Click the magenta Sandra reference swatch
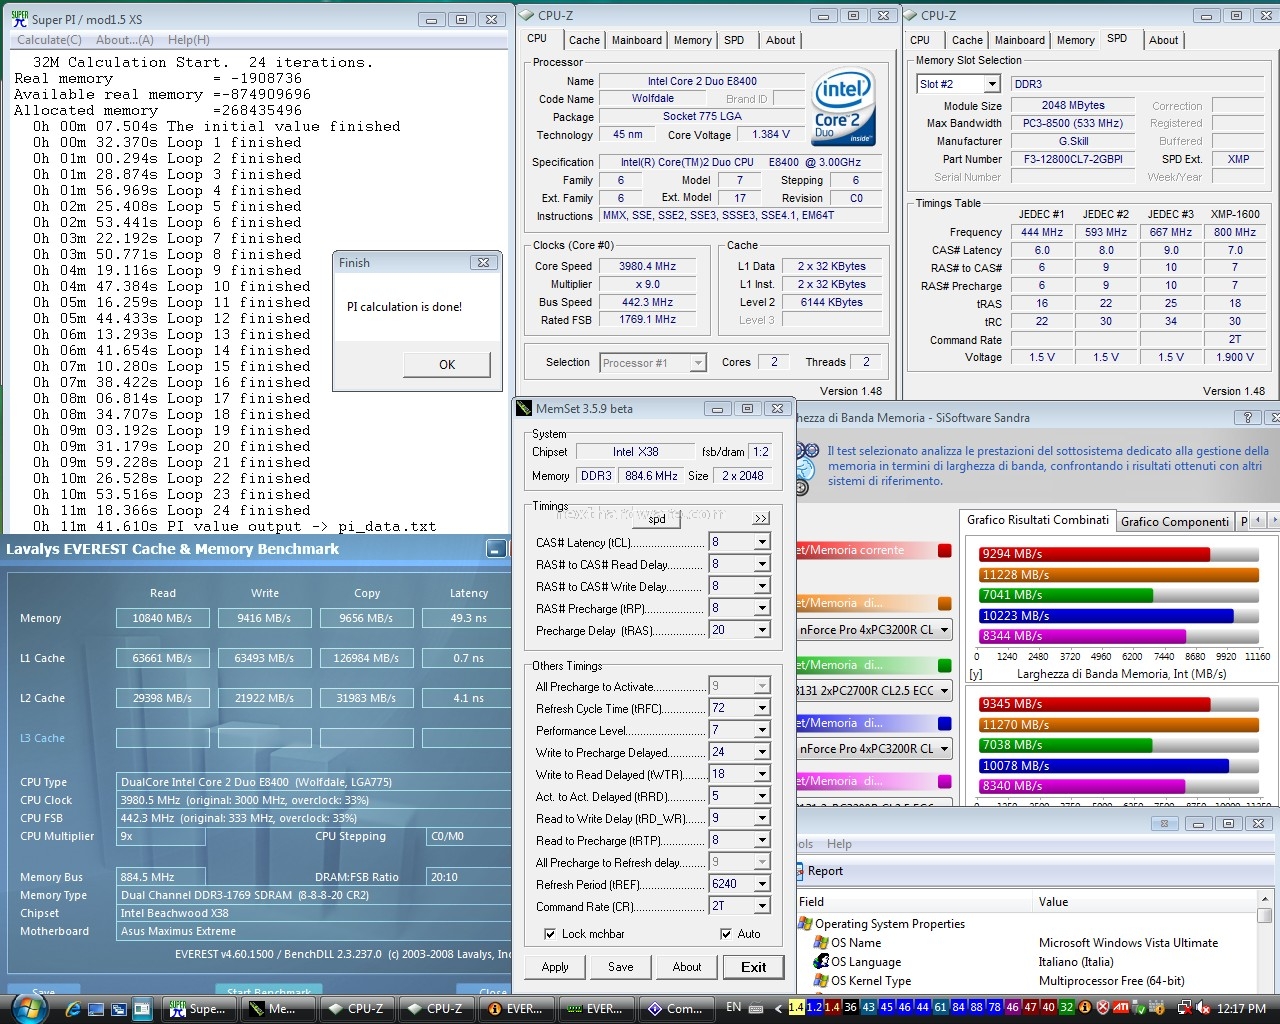Viewport: 1280px width, 1024px height. [945, 781]
